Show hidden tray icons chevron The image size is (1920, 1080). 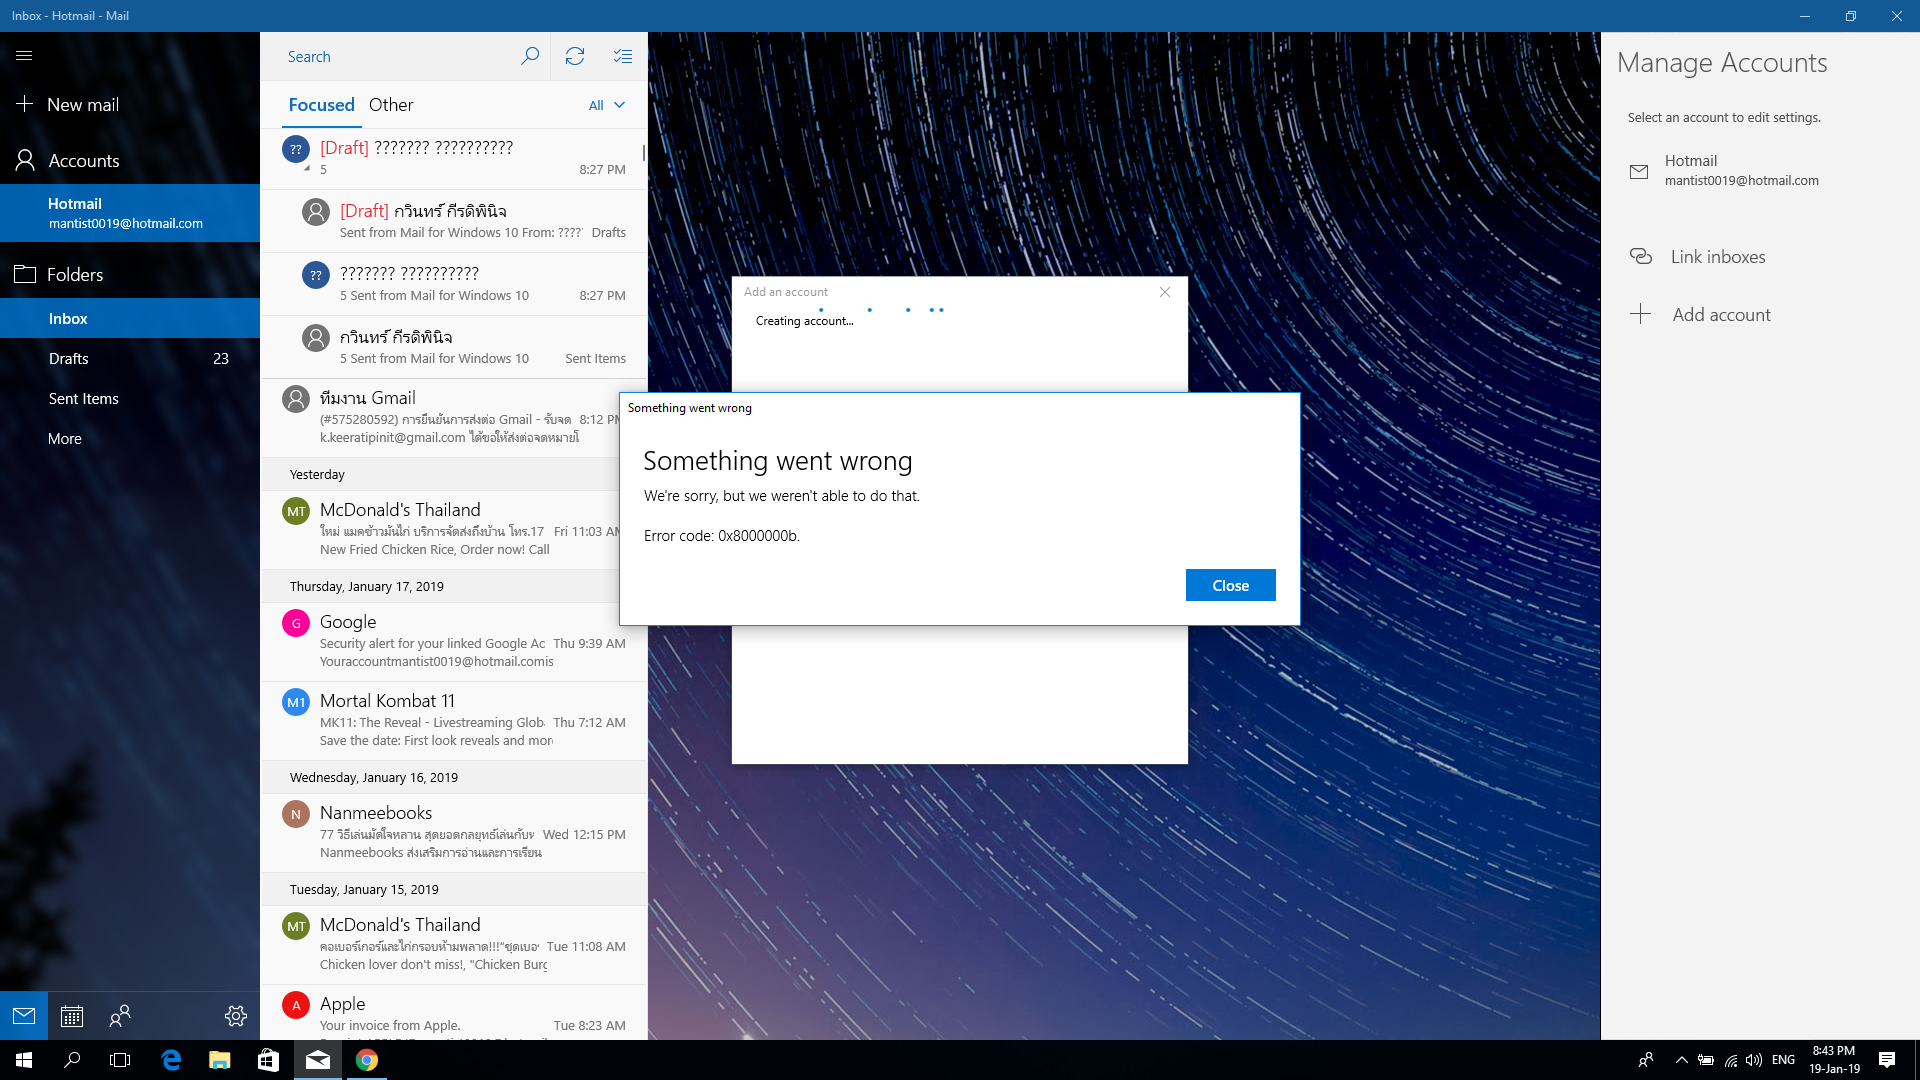pos(1681,1060)
